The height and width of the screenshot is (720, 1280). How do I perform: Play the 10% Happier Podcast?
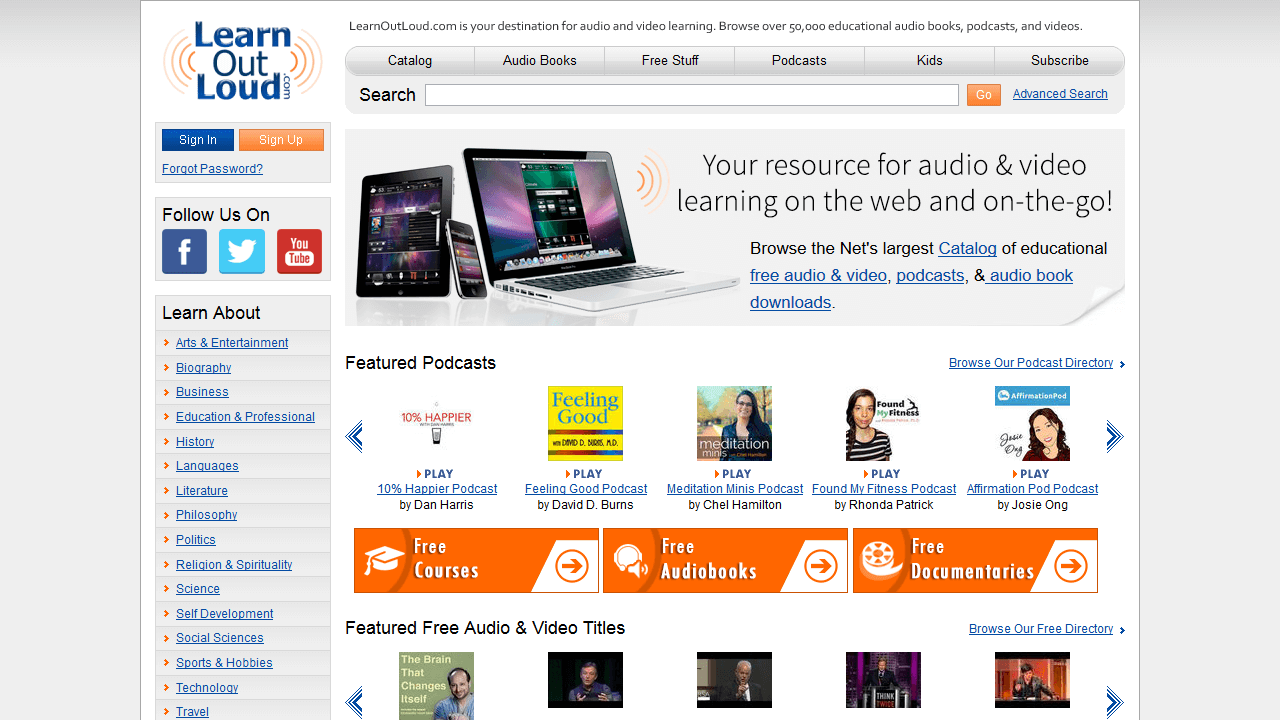(434, 474)
